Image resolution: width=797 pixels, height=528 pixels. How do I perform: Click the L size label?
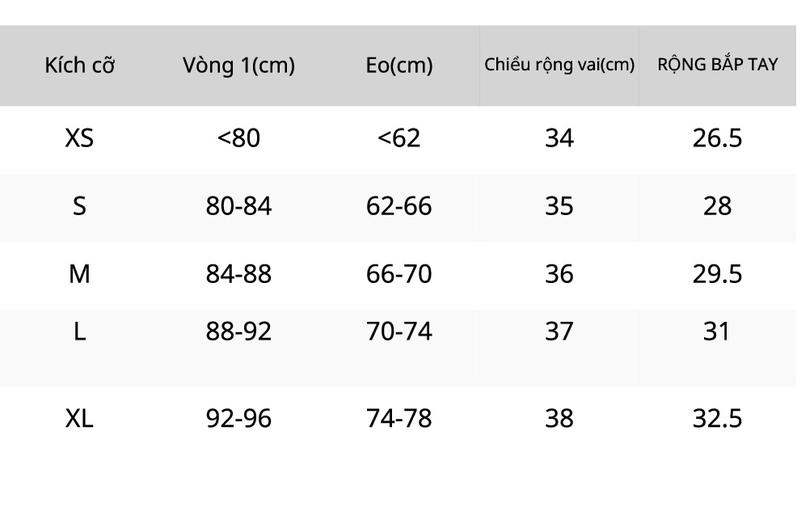coord(79,331)
